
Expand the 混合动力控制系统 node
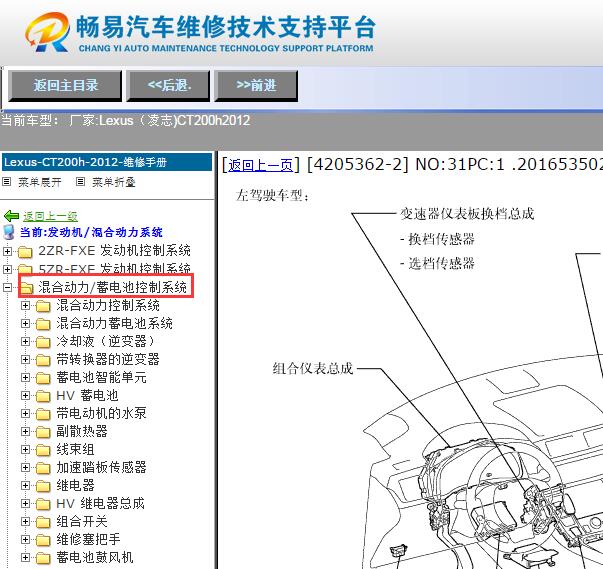click(25, 305)
